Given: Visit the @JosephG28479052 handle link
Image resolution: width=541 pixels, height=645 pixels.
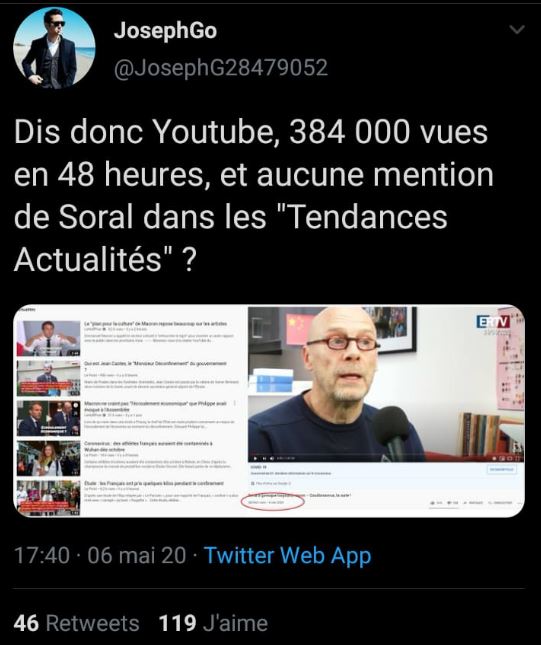Looking at the screenshot, I should point(221,68).
